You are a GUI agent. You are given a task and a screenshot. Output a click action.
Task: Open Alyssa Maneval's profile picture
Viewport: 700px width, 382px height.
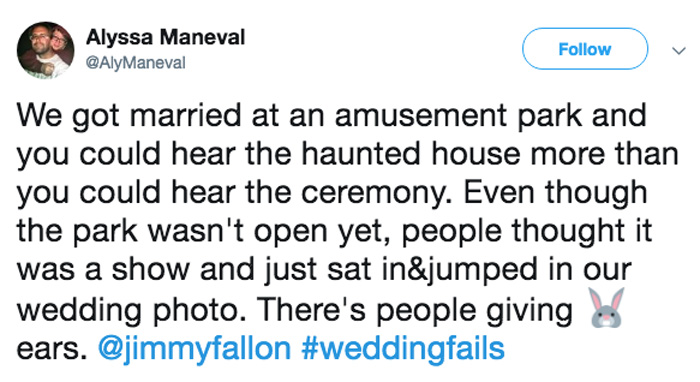point(46,50)
